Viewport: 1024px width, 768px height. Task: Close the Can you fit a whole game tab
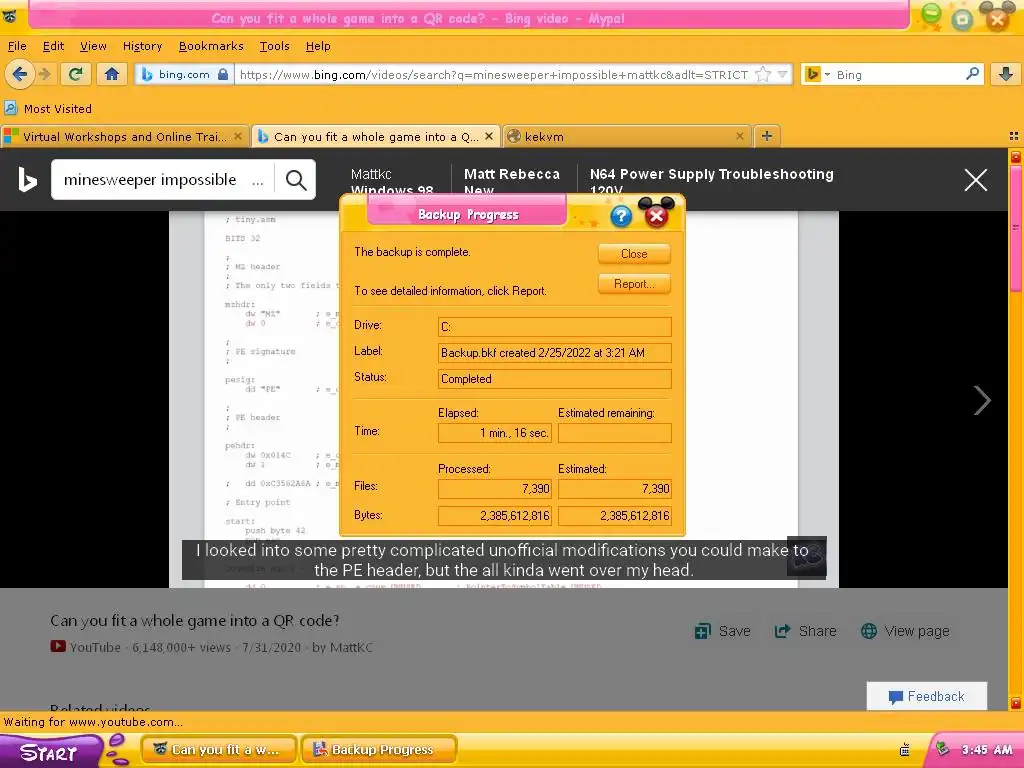point(488,136)
